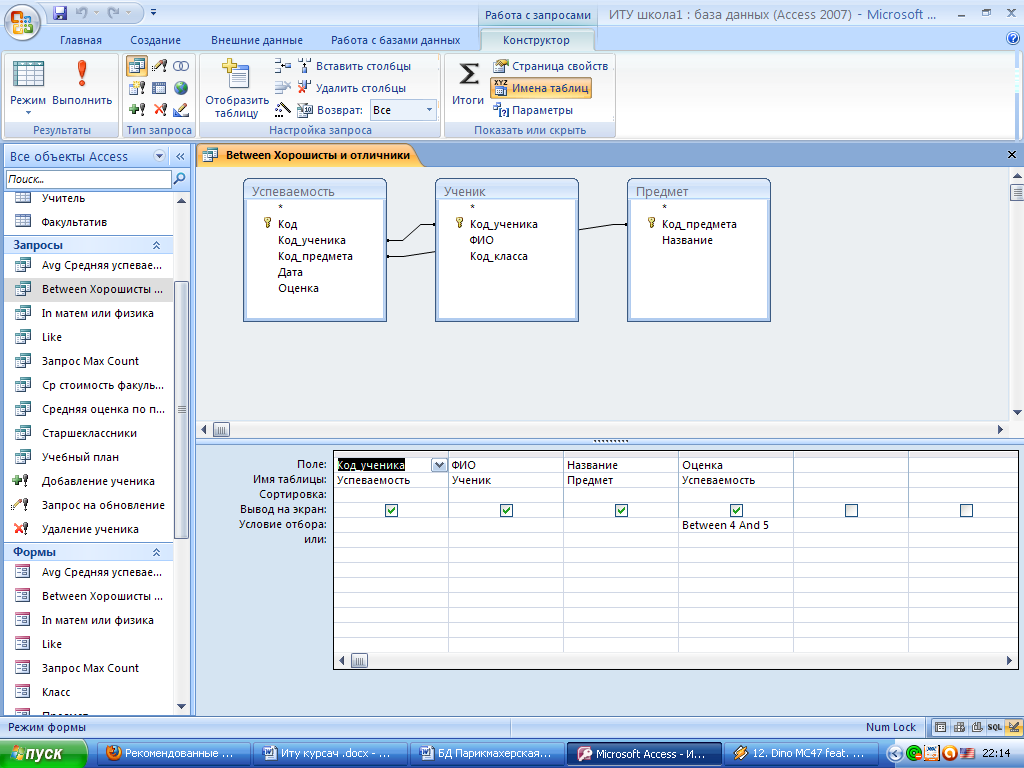The width and height of the screenshot is (1024, 768).
Task: Choose the Make Table query type icon
Action: [x=137, y=88]
